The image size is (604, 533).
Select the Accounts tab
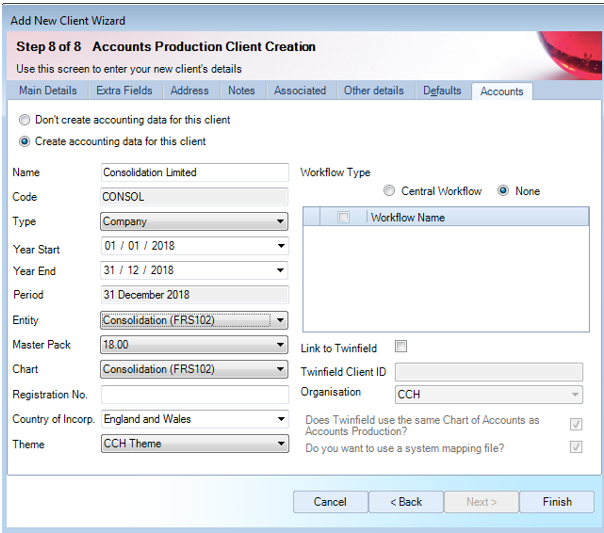coord(502,91)
